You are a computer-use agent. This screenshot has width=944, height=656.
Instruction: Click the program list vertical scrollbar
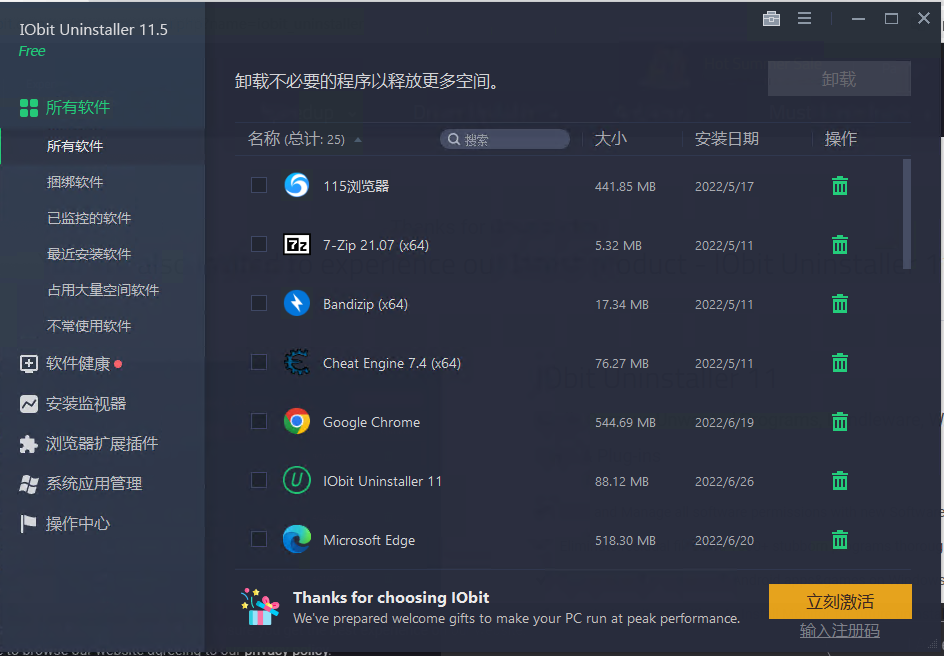[907, 214]
